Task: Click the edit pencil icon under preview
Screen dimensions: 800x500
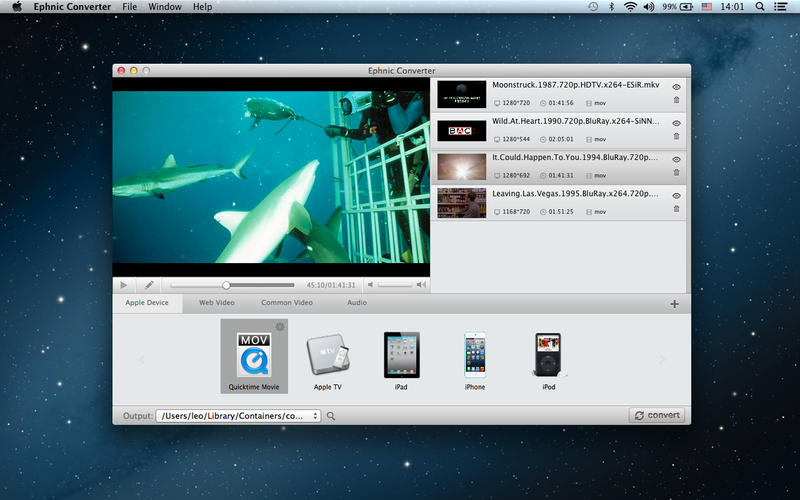Action: point(148,285)
